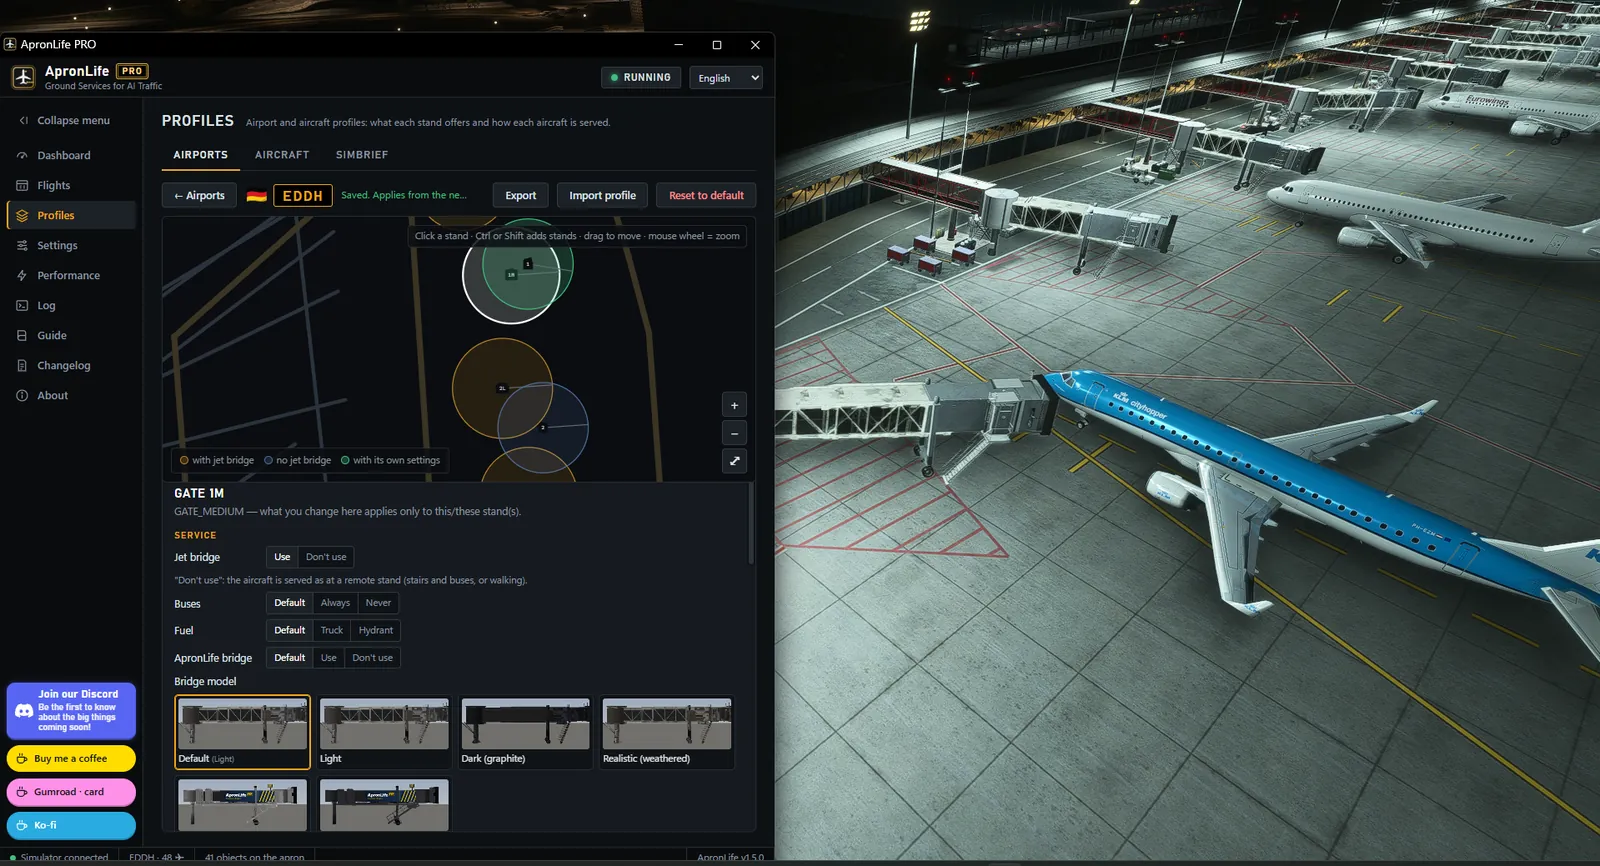
Task: Select the Airports tab
Action: [x=201, y=155]
